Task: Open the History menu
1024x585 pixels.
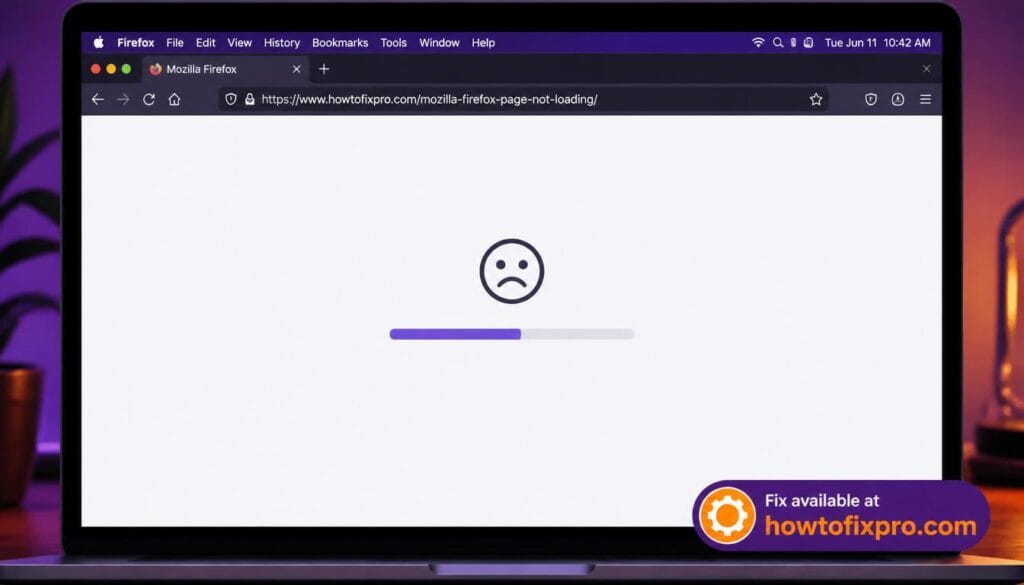Action: click(281, 42)
